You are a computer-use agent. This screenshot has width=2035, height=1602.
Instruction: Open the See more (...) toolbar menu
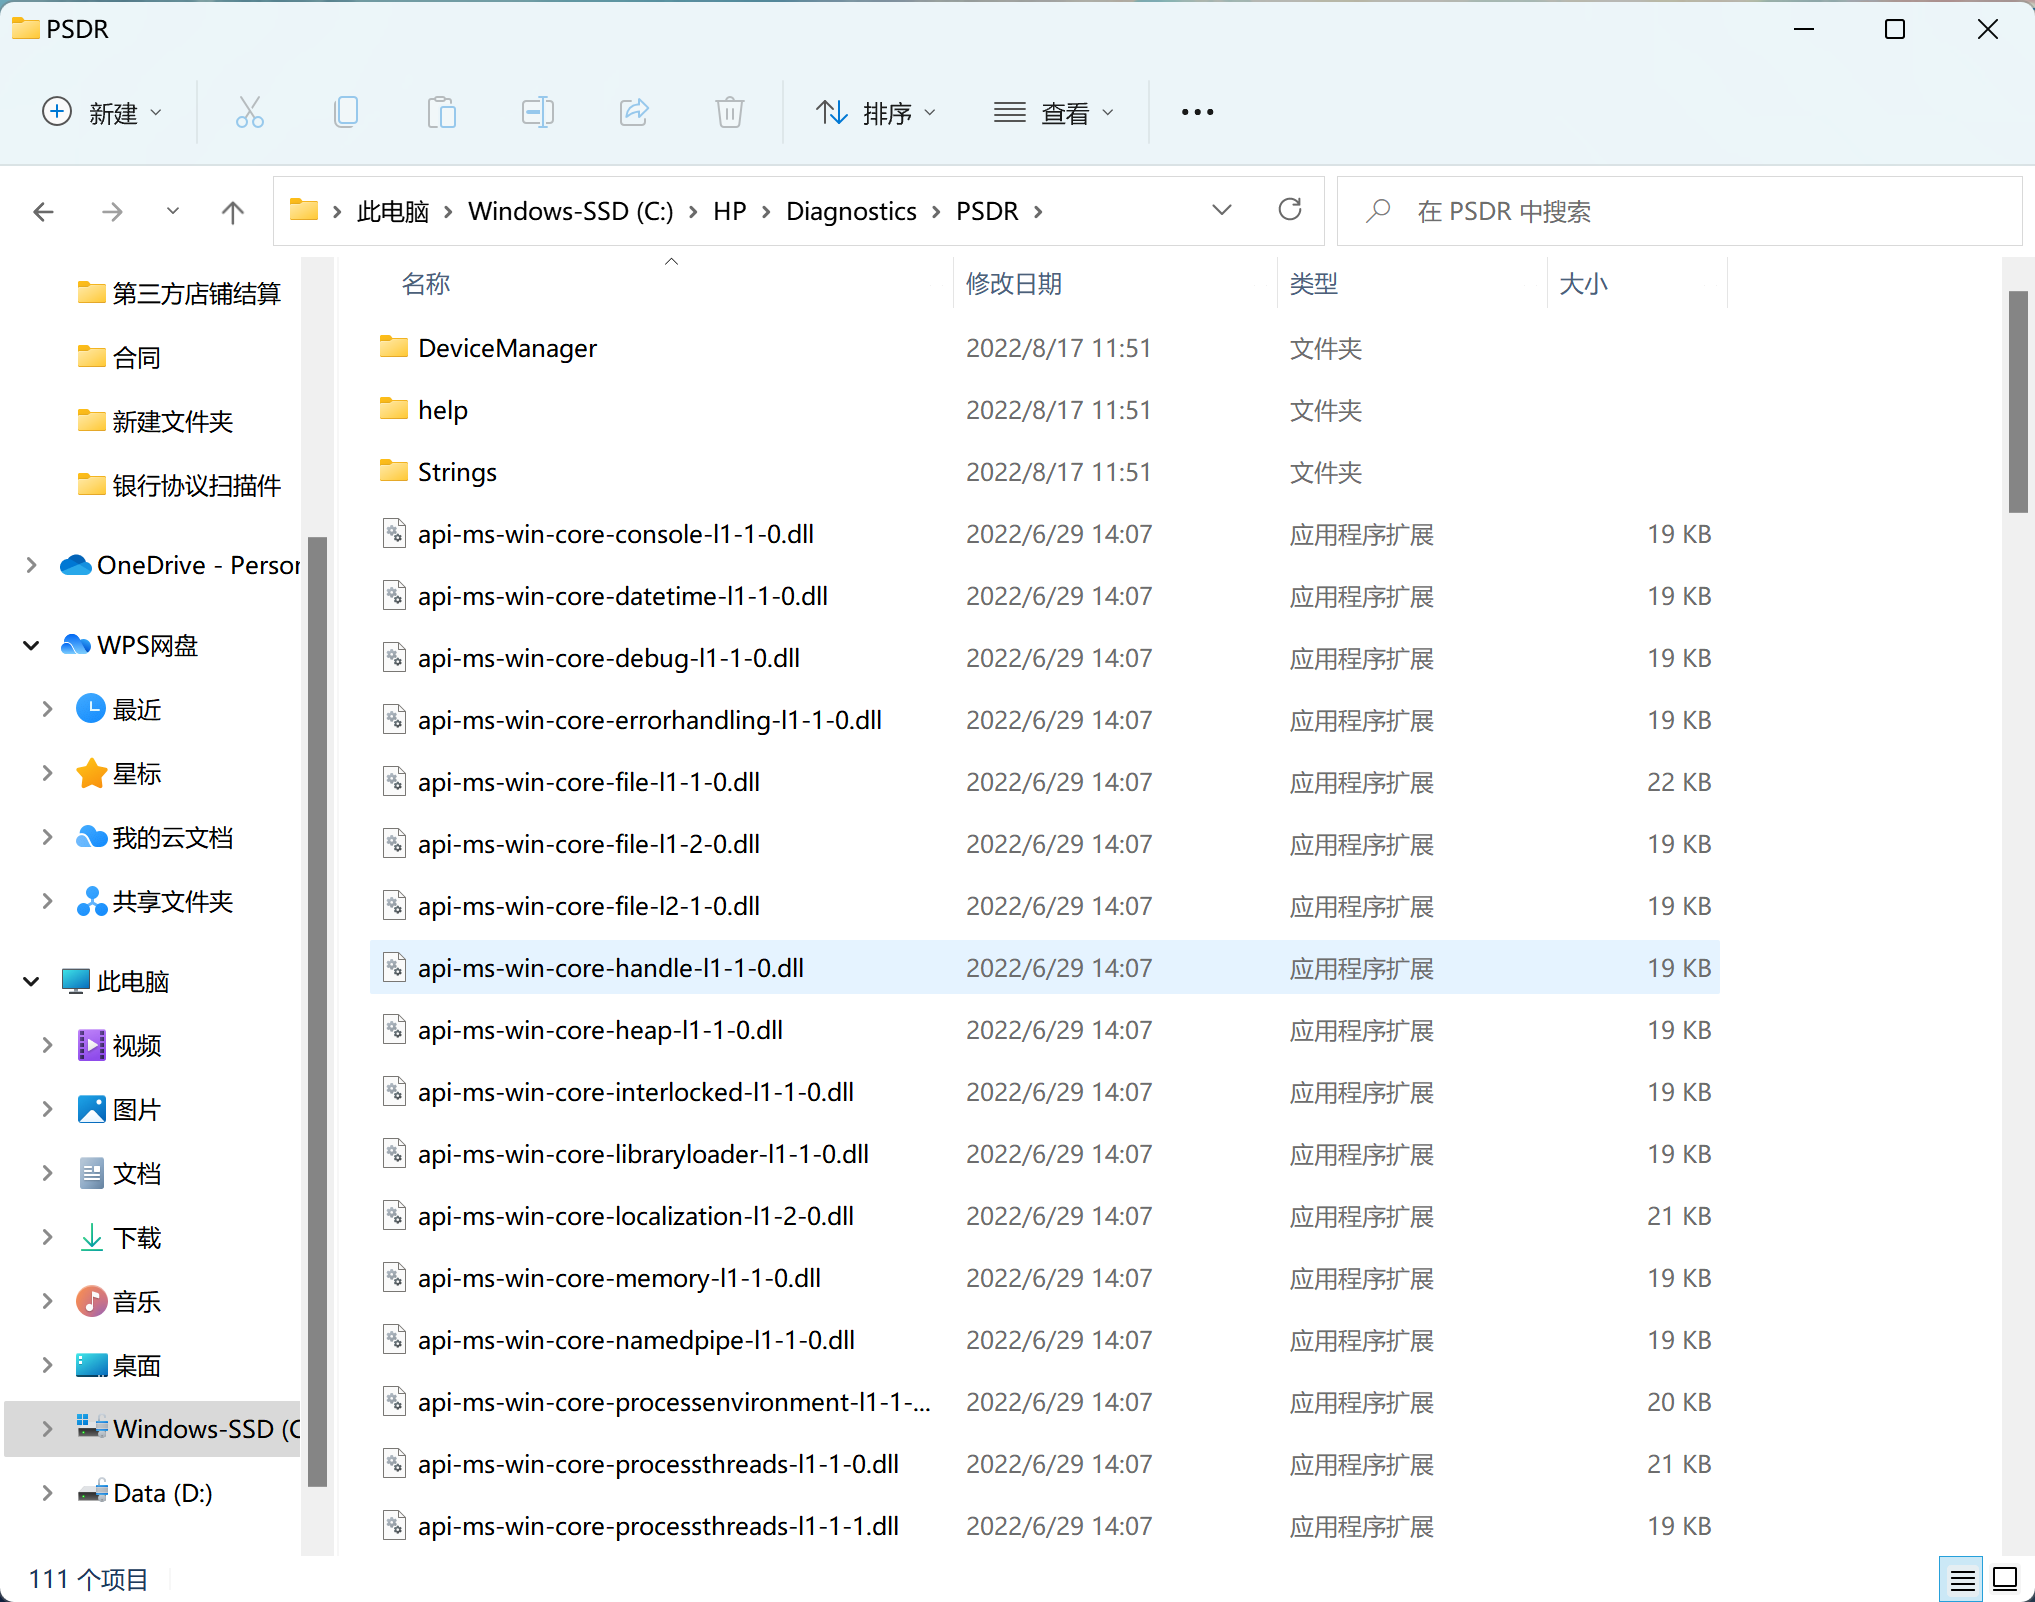1196,112
